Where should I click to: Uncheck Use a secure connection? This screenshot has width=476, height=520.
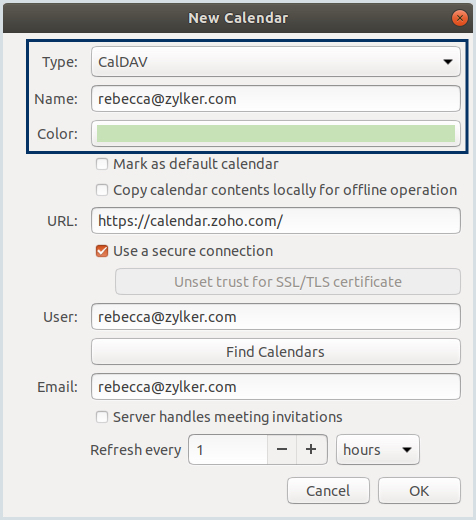tap(102, 251)
